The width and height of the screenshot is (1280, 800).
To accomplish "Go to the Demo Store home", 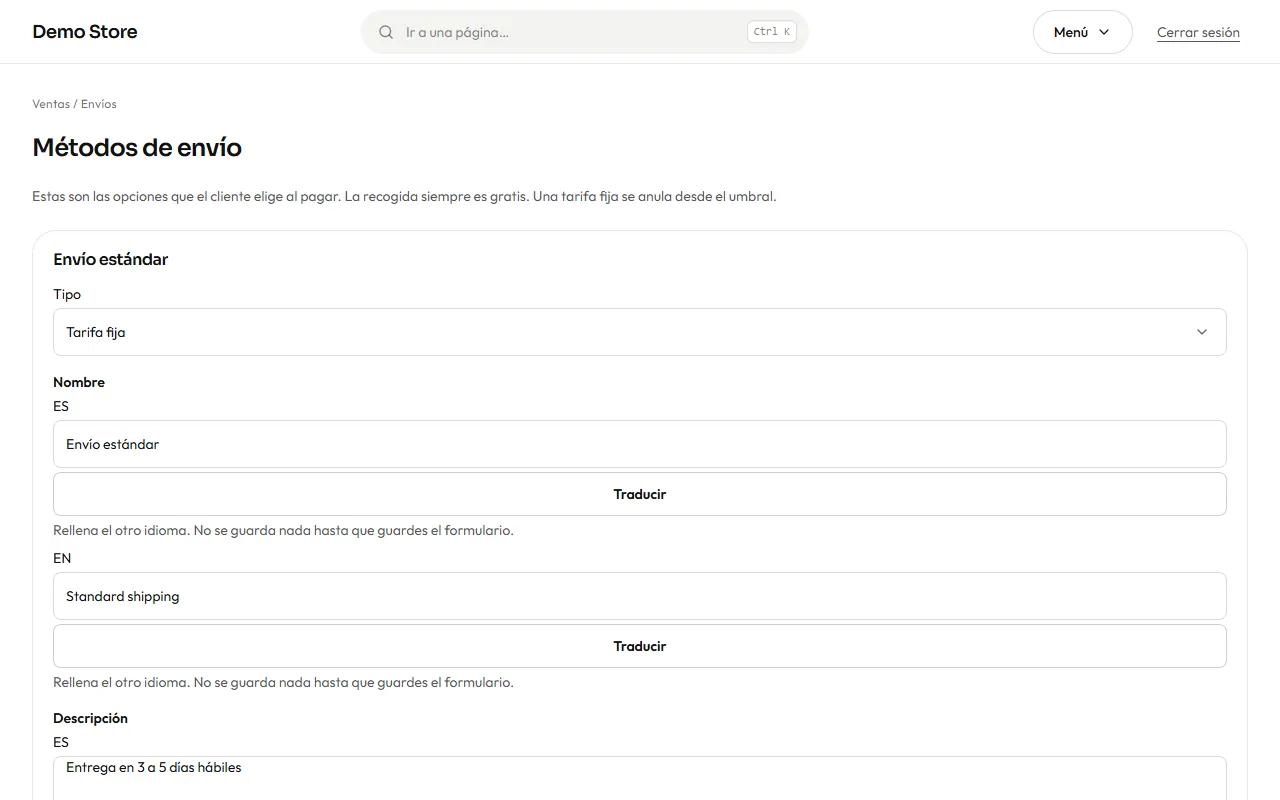I will pyautogui.click(x=85, y=32).
